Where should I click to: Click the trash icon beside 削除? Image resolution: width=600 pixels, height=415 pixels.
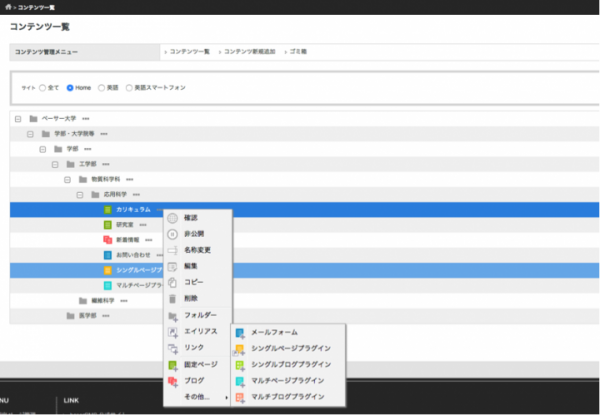pyautogui.click(x=173, y=299)
